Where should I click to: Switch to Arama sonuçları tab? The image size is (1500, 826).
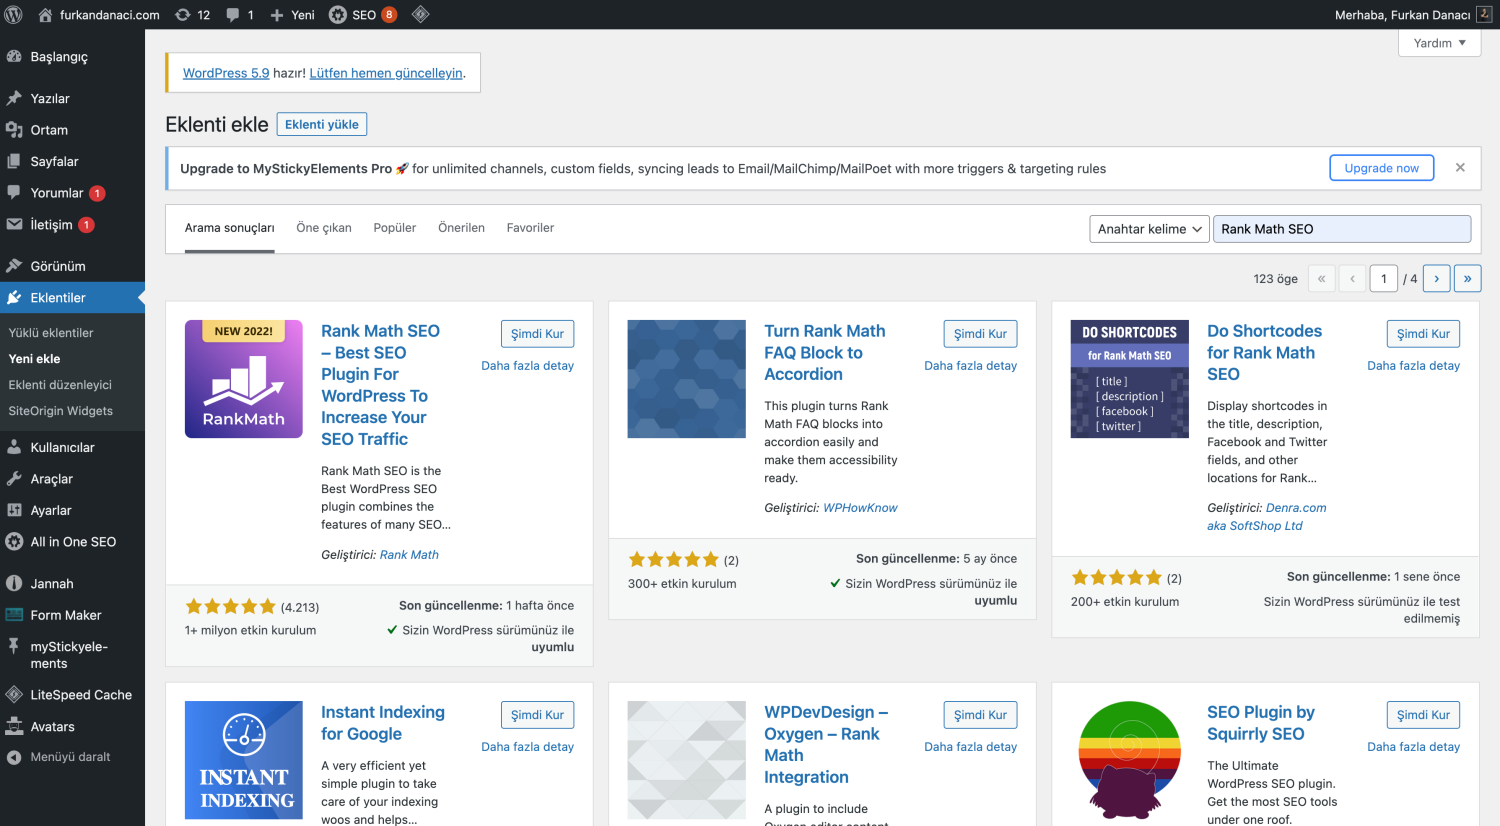pos(229,228)
